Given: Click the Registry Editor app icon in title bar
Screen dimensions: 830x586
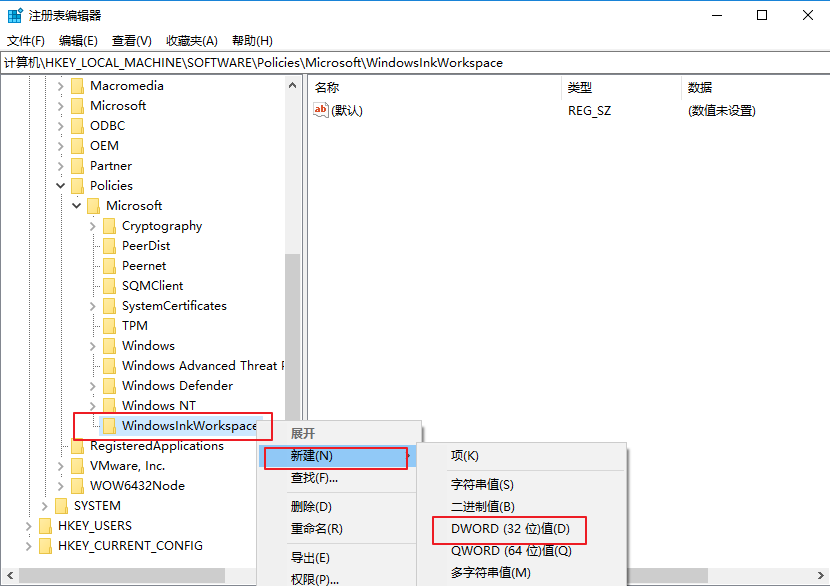Looking at the screenshot, I should tap(15, 15).
